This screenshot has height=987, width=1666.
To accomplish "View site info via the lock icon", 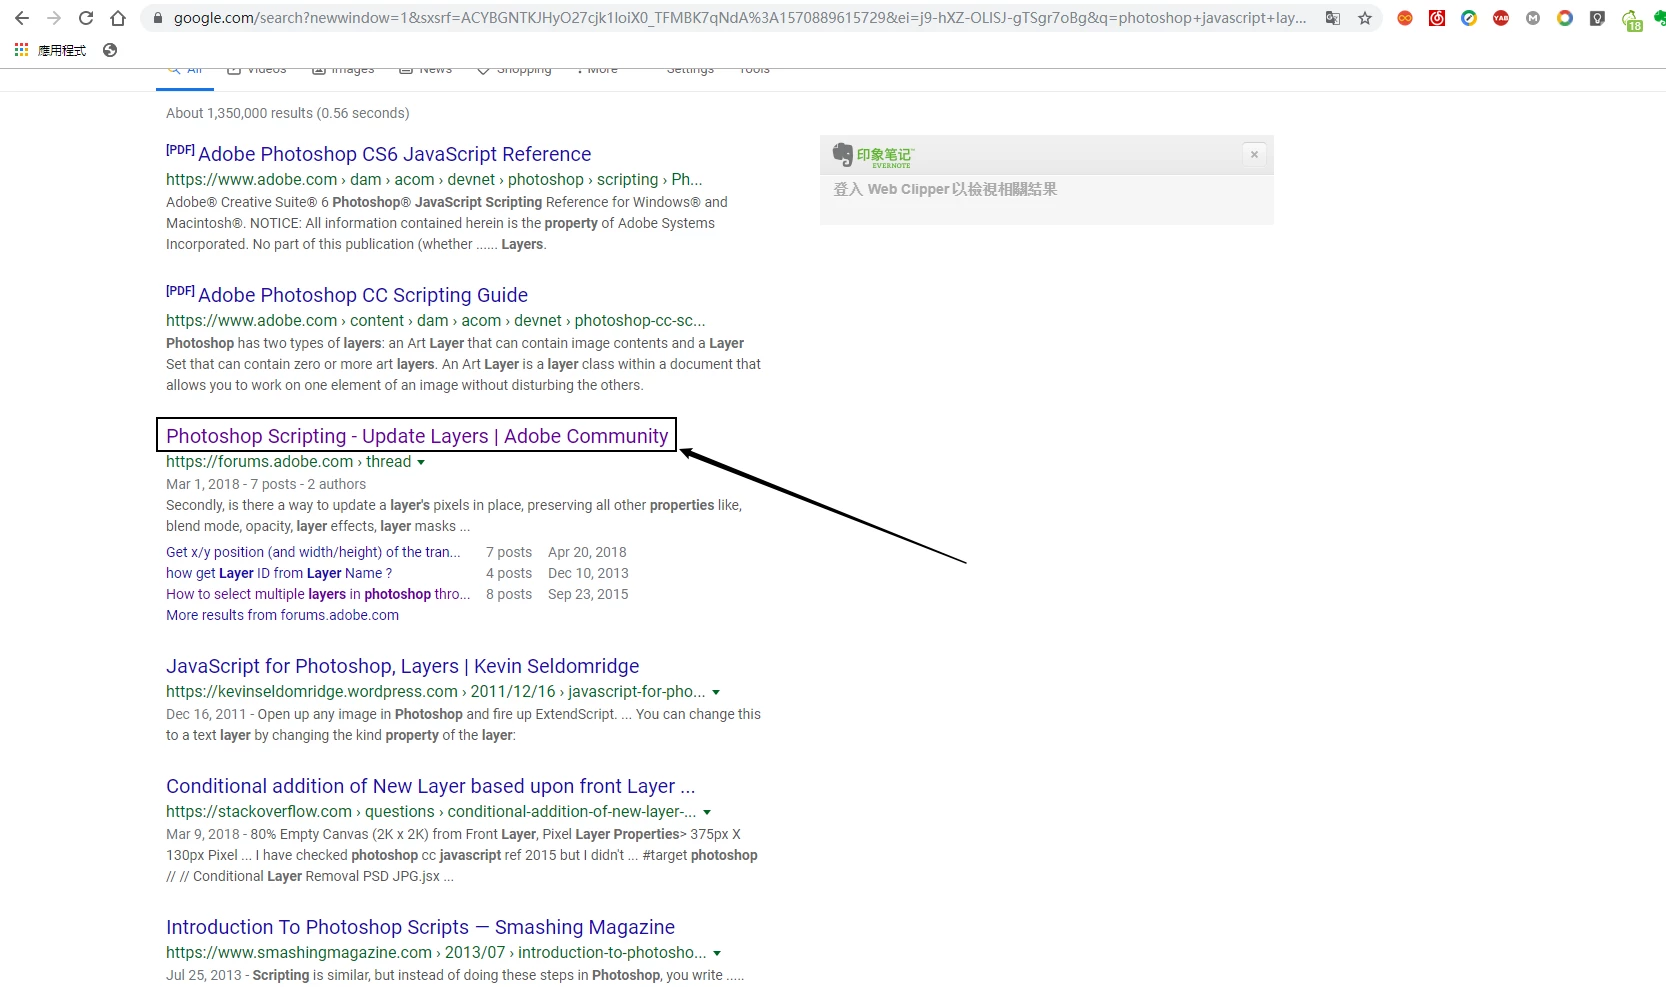I will [x=157, y=18].
